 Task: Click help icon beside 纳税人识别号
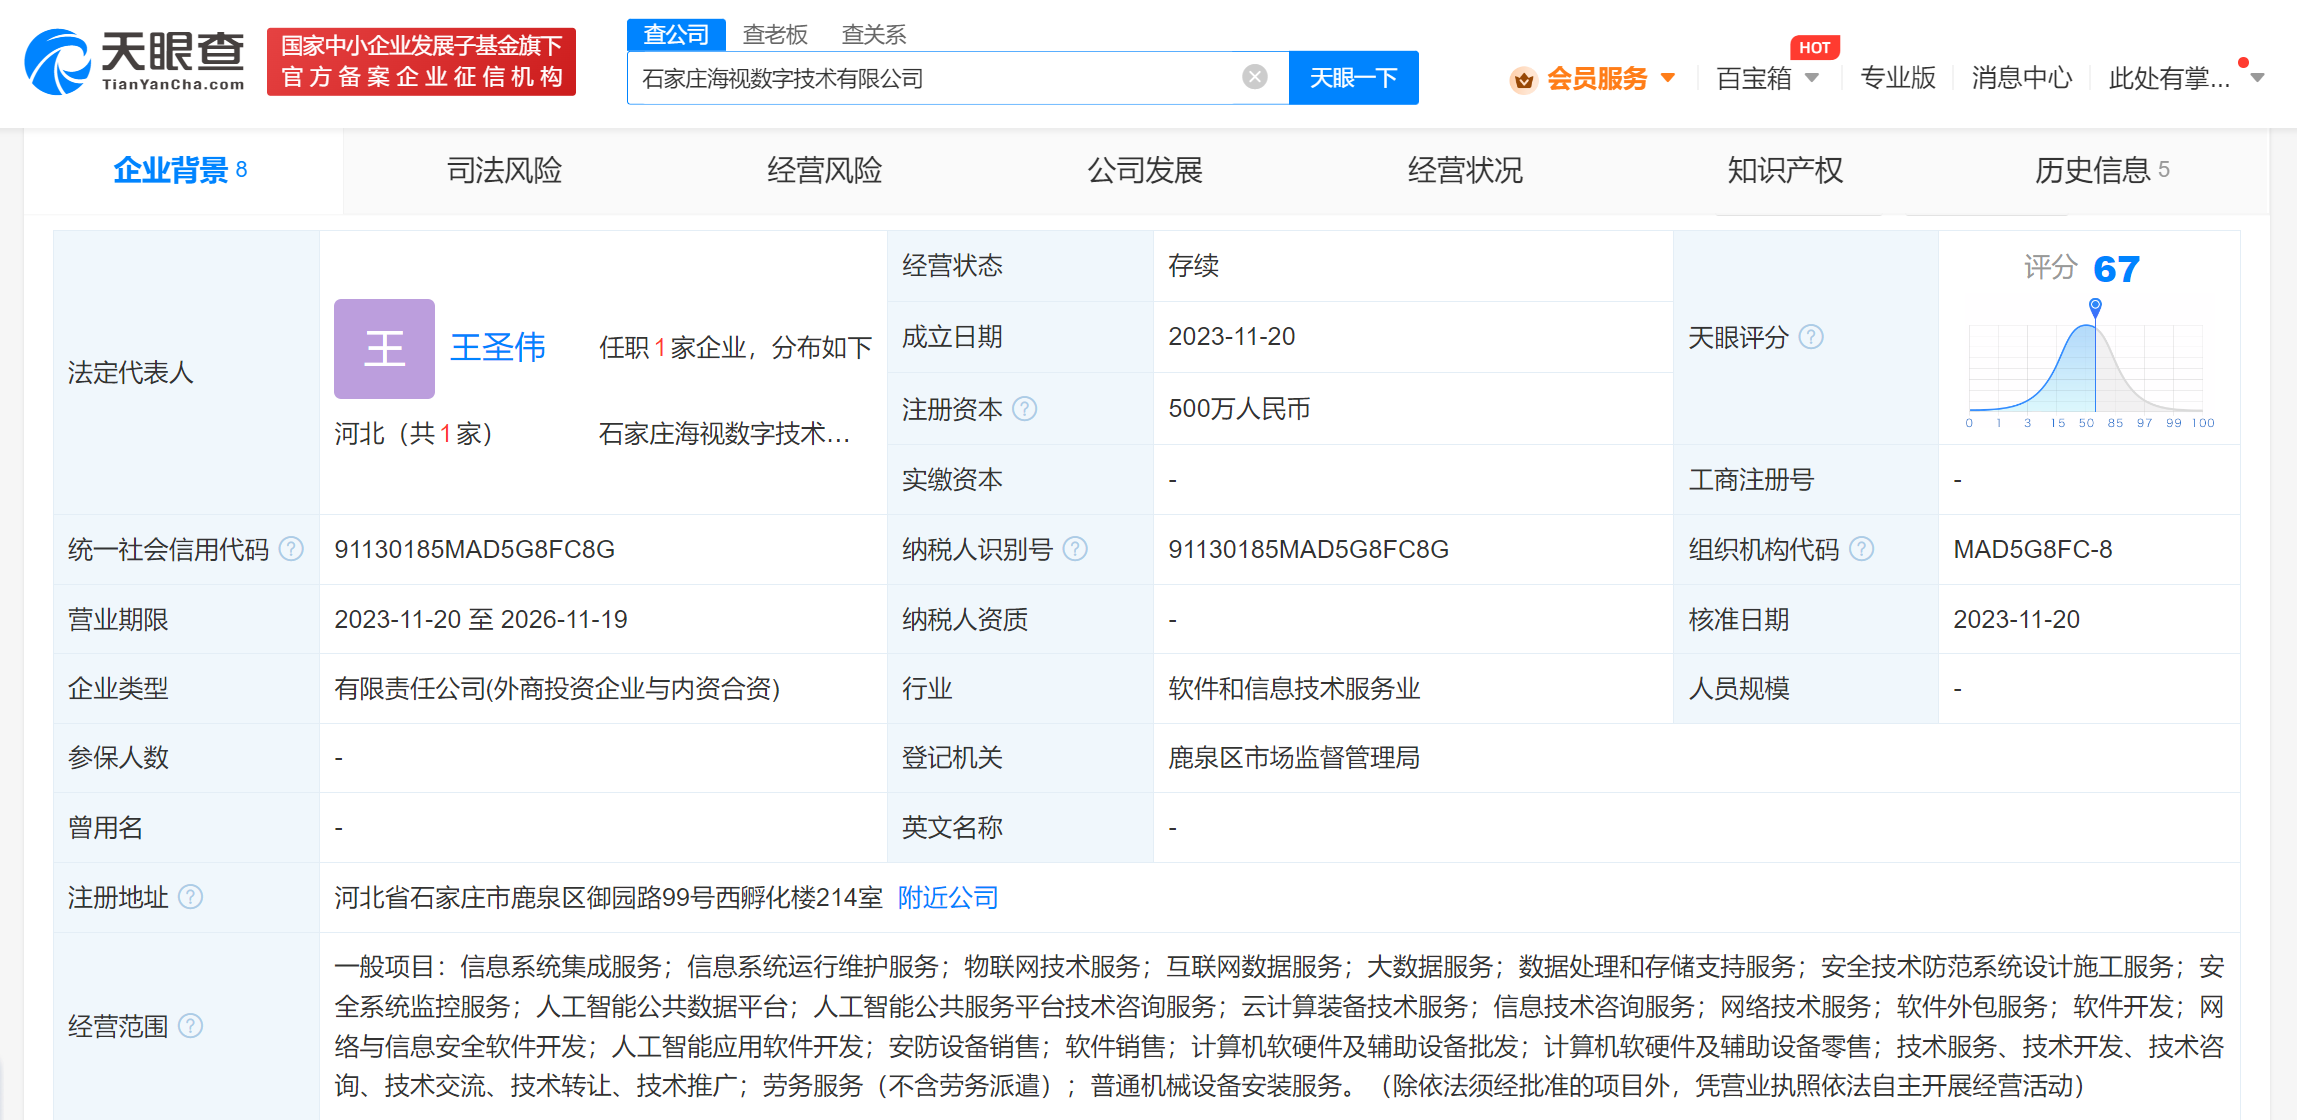click(x=1075, y=549)
